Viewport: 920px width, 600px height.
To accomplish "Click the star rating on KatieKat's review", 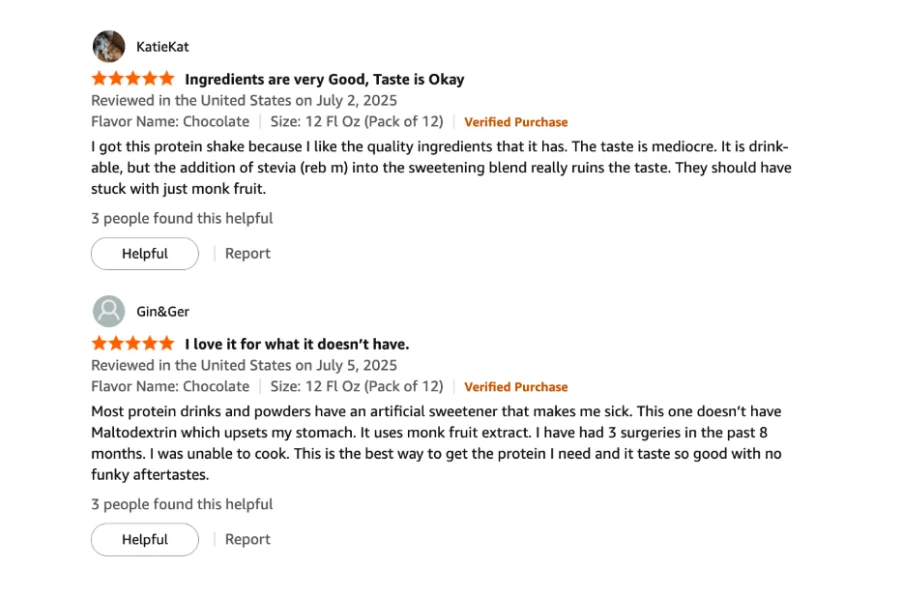I will tap(131, 78).
